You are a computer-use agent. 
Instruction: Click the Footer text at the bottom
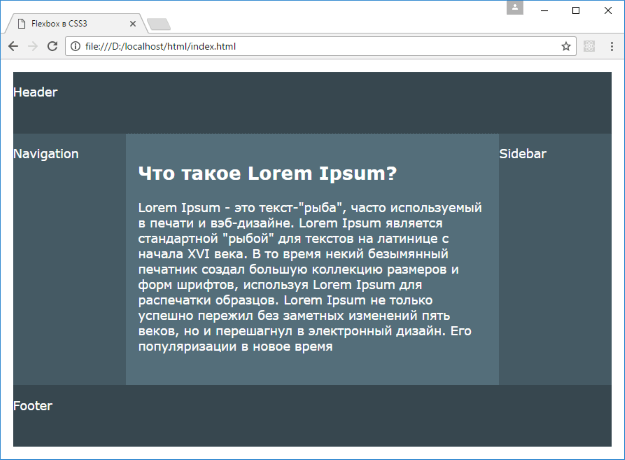click(33, 406)
